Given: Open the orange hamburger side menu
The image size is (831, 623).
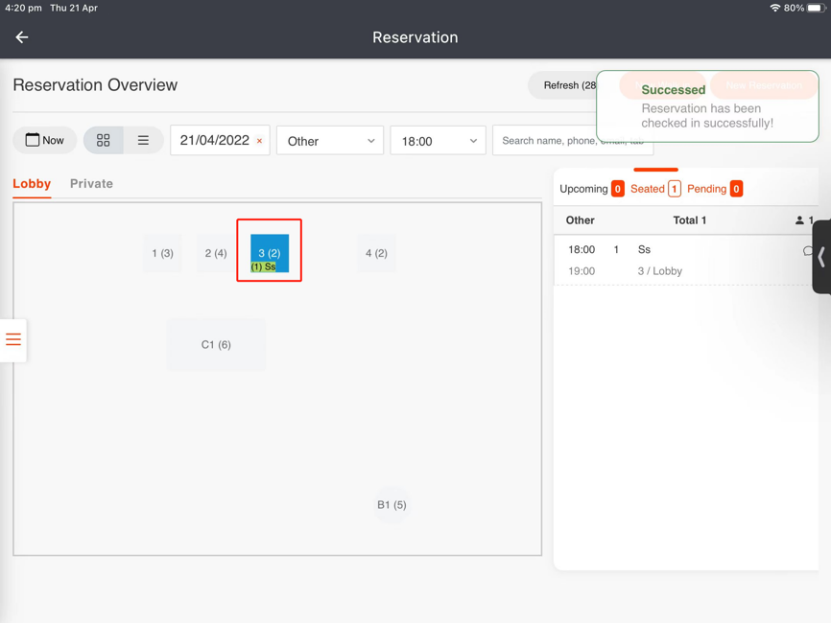Looking at the screenshot, I should coord(13,339).
